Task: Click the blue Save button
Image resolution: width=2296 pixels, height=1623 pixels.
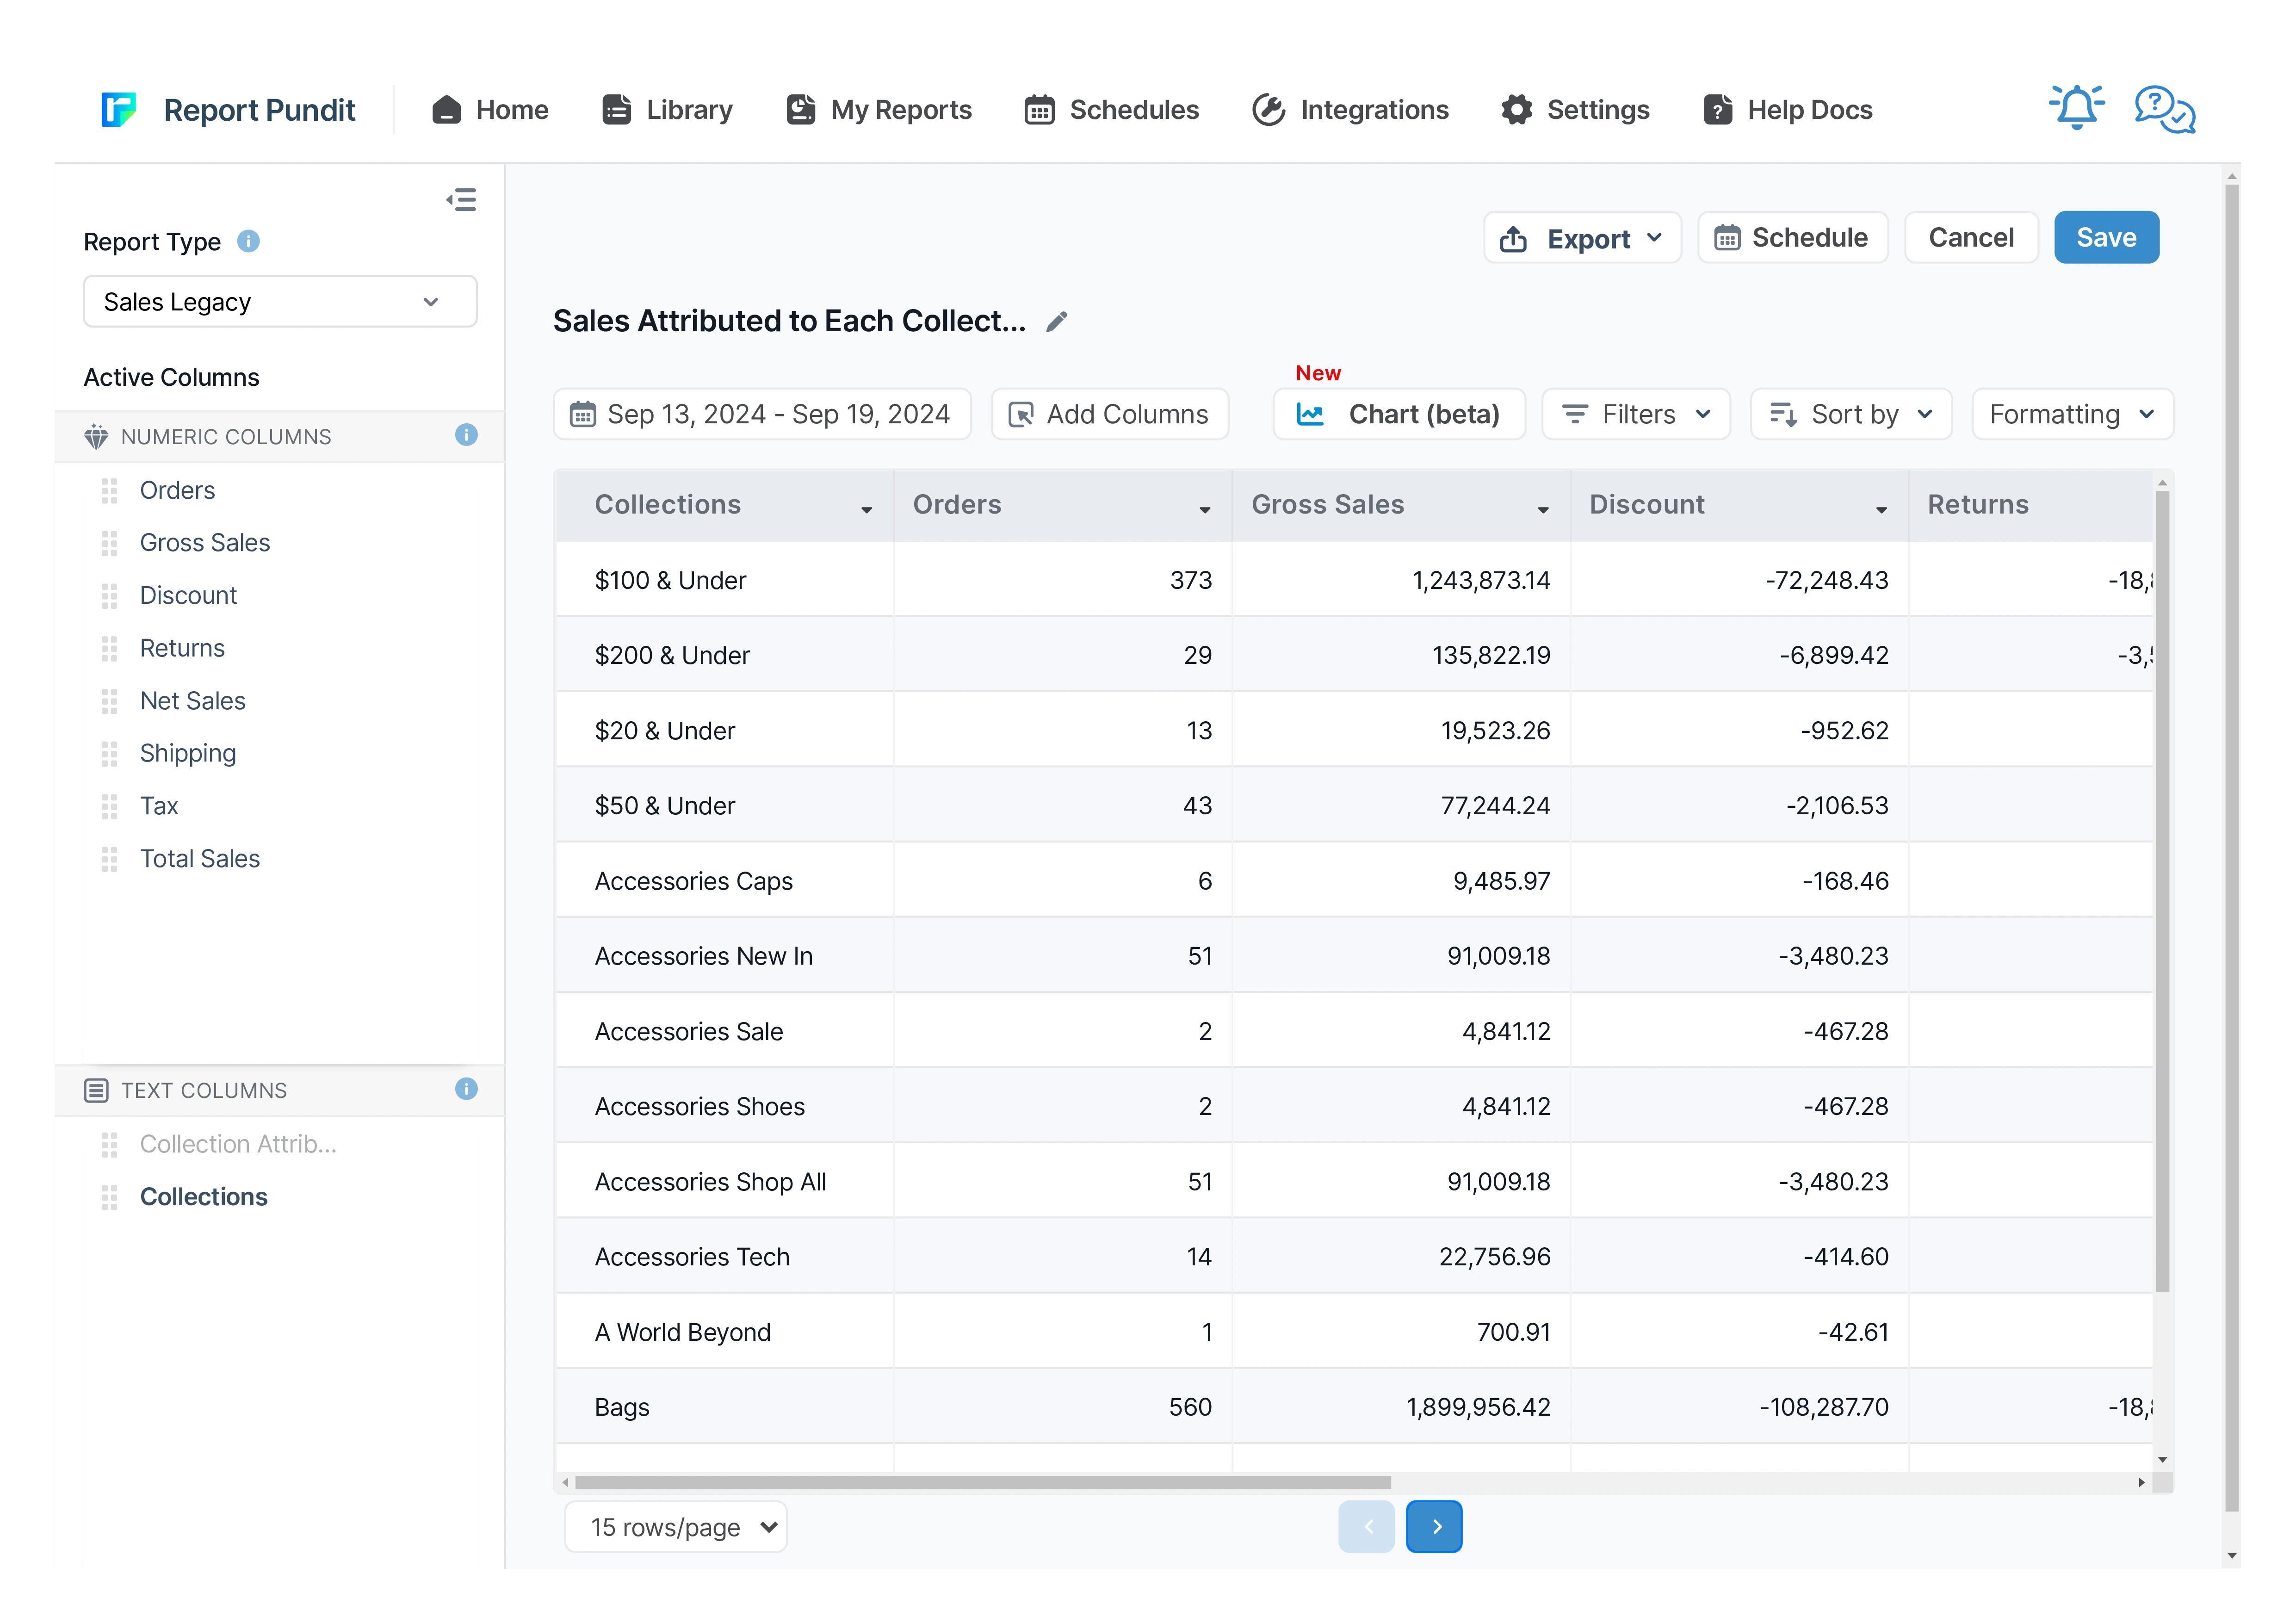Action: point(2105,238)
